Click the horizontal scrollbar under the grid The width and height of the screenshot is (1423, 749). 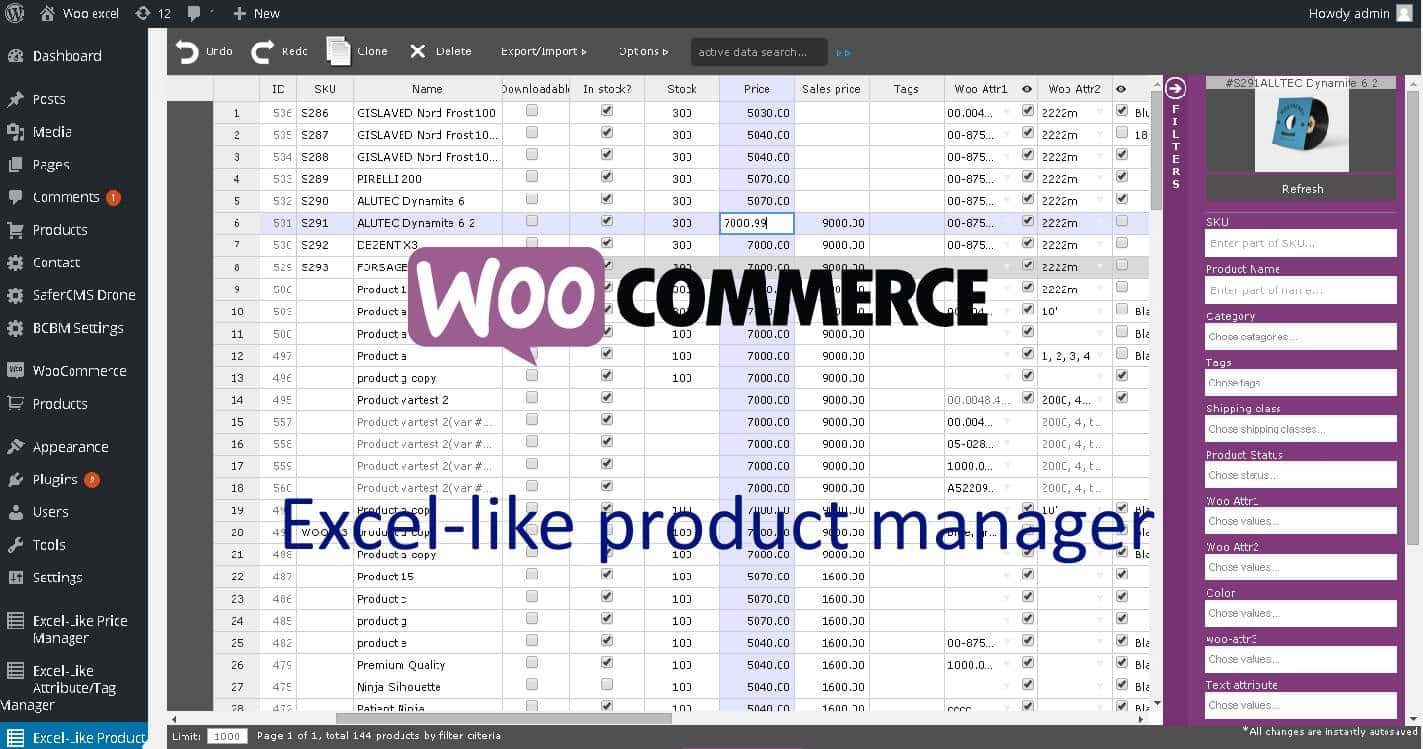[x=503, y=718]
